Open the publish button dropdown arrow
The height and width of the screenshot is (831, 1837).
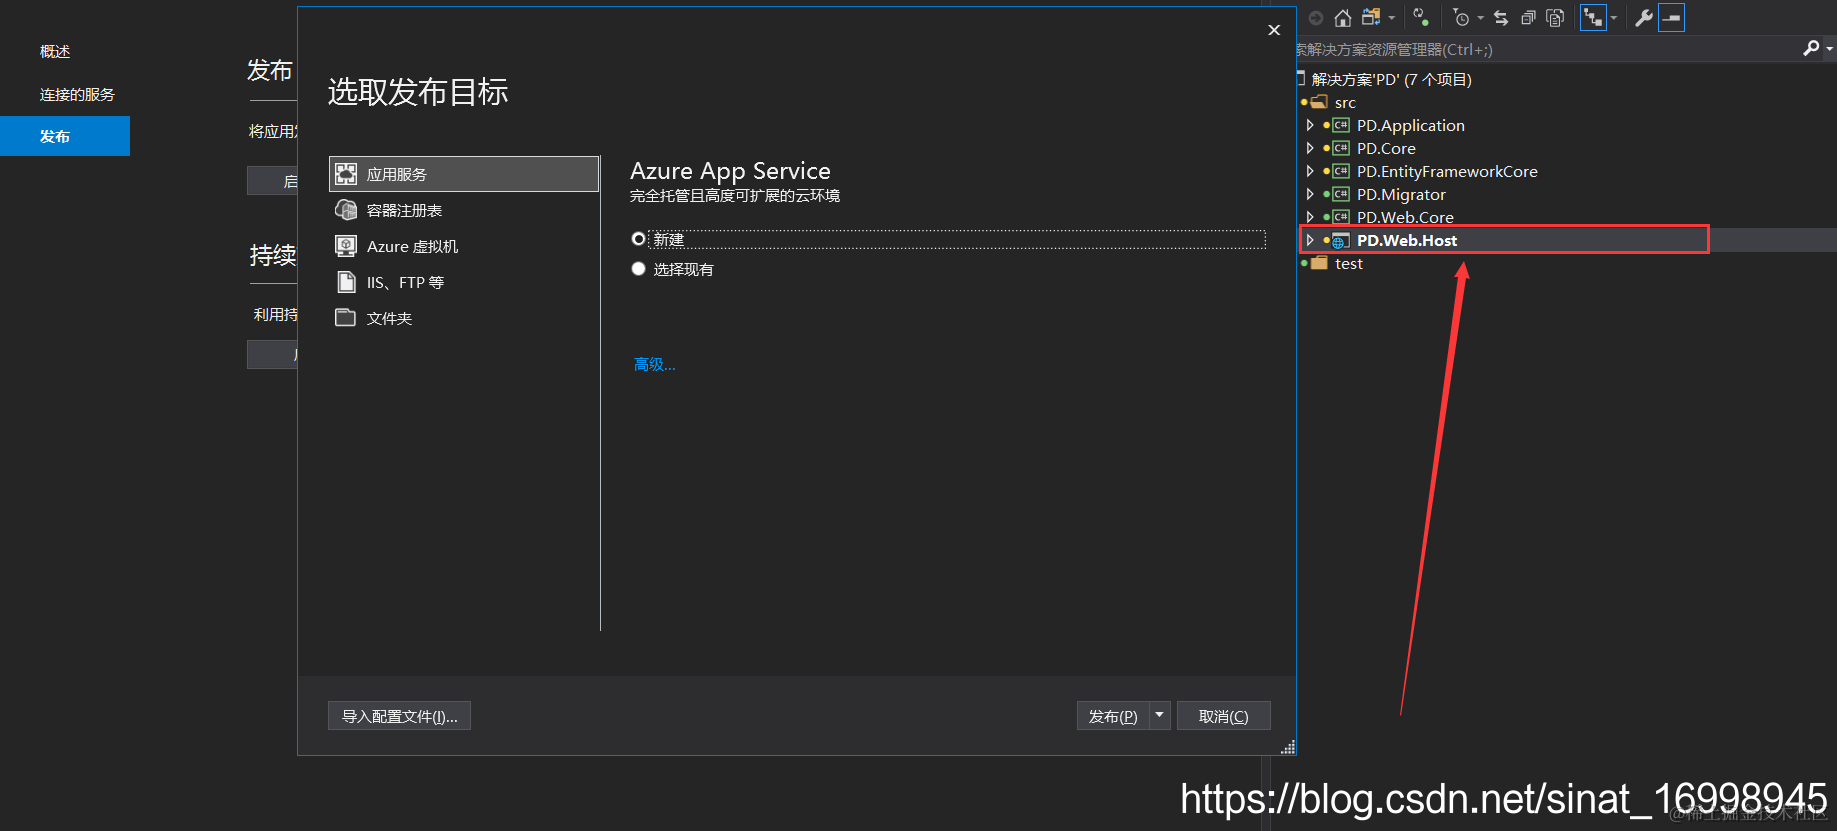pos(1160,716)
